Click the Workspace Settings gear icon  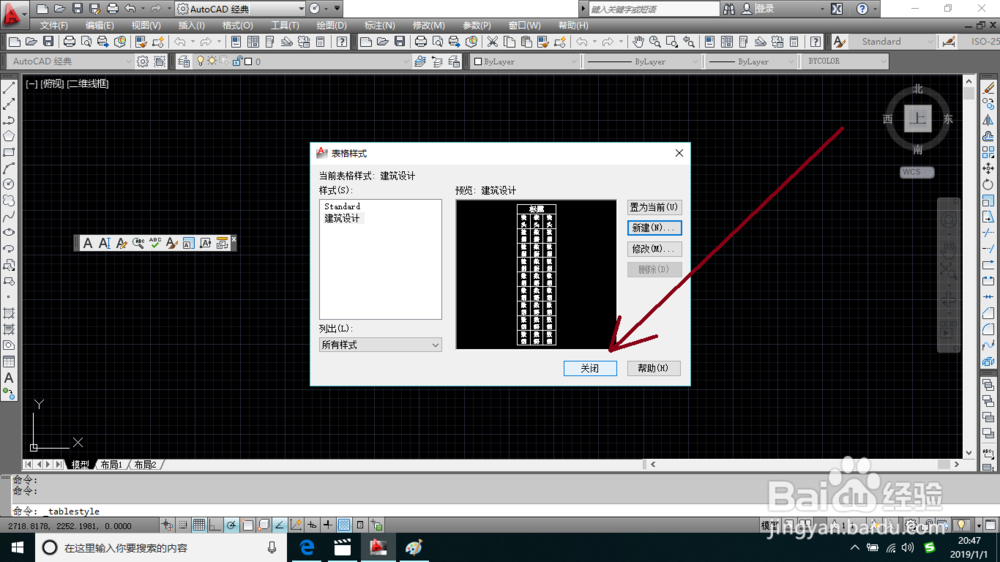click(142, 61)
